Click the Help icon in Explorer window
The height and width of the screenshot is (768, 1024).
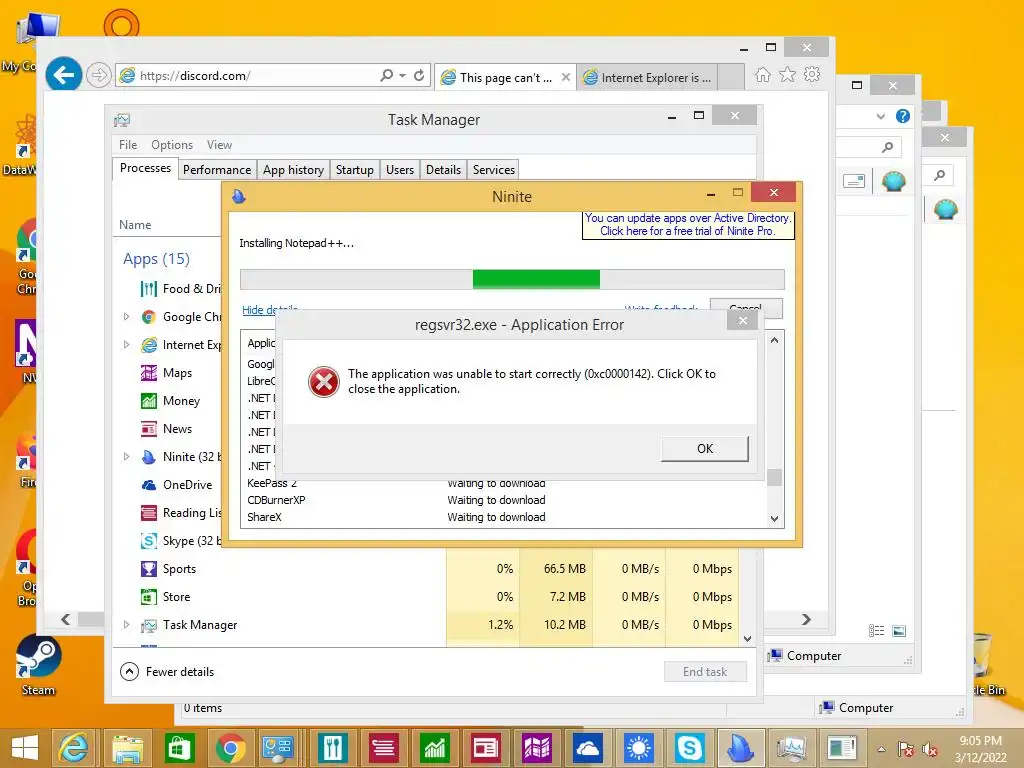click(903, 116)
